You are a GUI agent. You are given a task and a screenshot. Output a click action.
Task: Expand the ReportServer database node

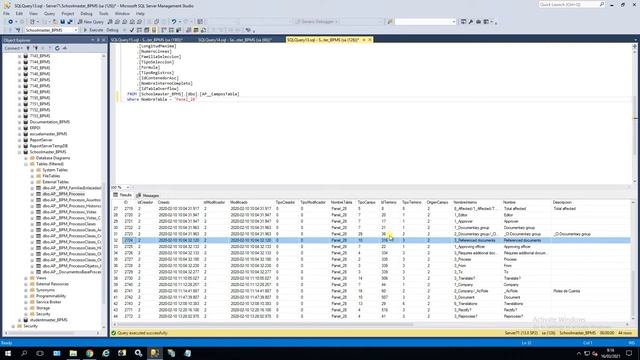pyautogui.click(x=20, y=140)
